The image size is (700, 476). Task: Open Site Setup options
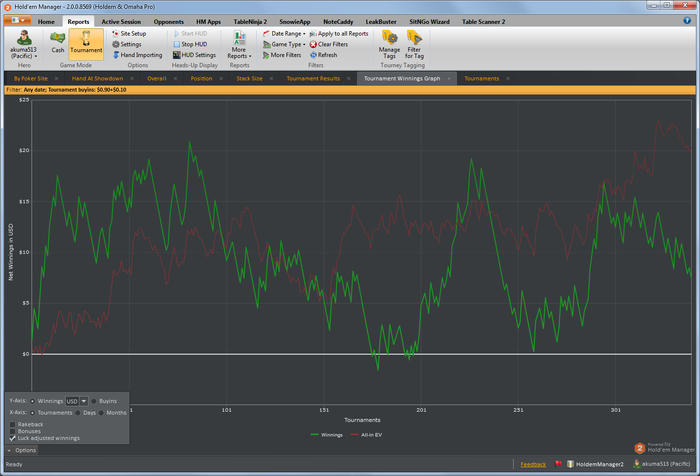pyautogui.click(x=132, y=33)
